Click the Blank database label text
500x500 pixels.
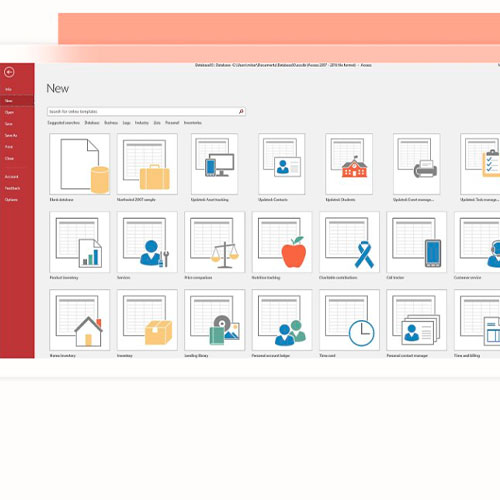point(62,199)
